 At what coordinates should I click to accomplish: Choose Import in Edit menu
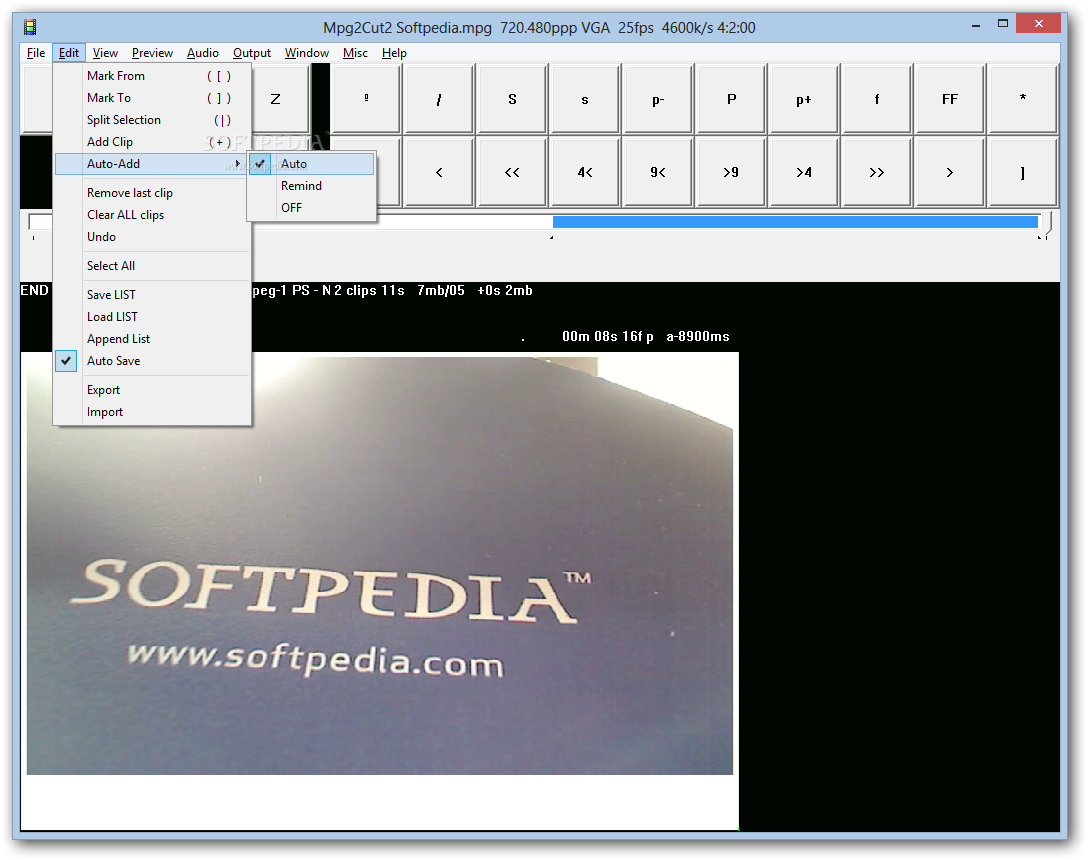[x=153, y=412]
